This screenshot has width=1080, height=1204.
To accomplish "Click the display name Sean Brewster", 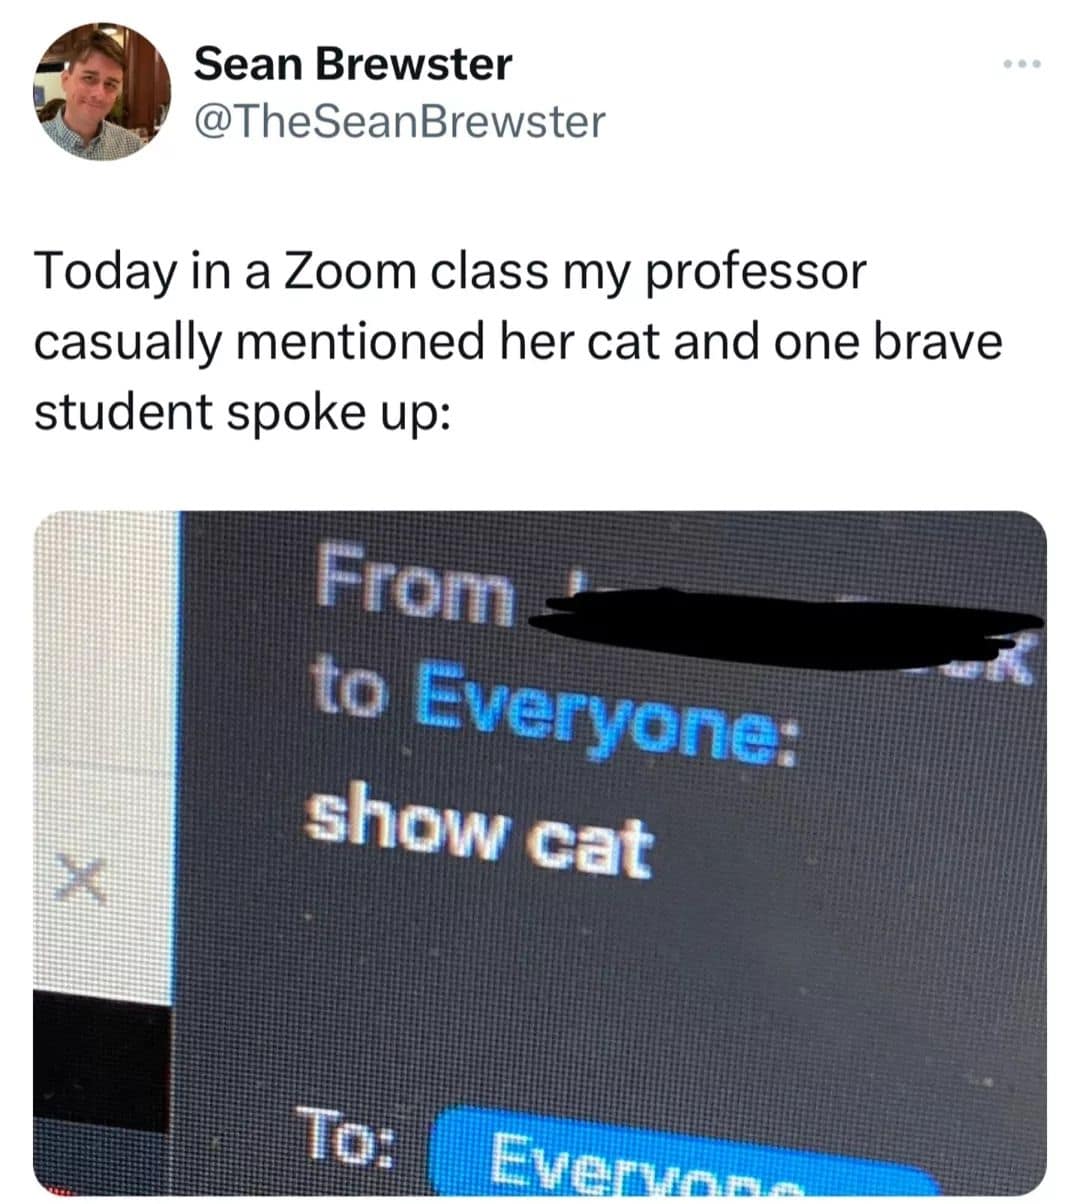I will [352, 65].
